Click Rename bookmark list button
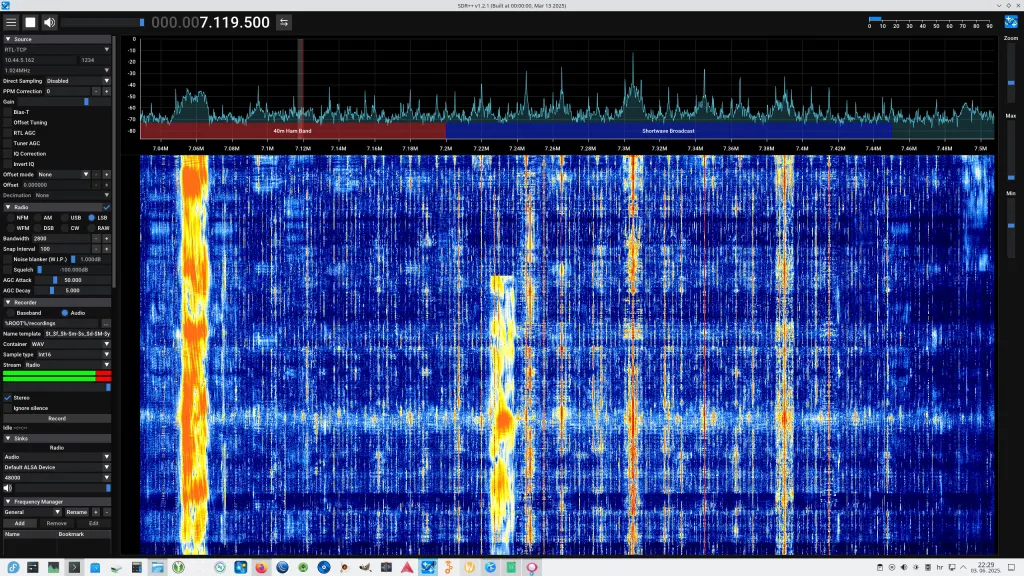The width and height of the screenshot is (1024, 576). coord(77,512)
